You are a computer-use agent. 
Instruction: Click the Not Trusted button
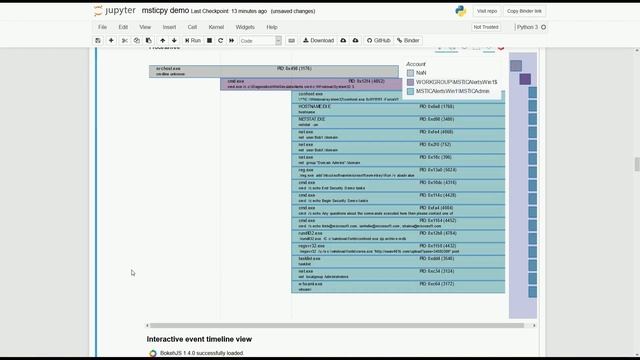(x=486, y=27)
